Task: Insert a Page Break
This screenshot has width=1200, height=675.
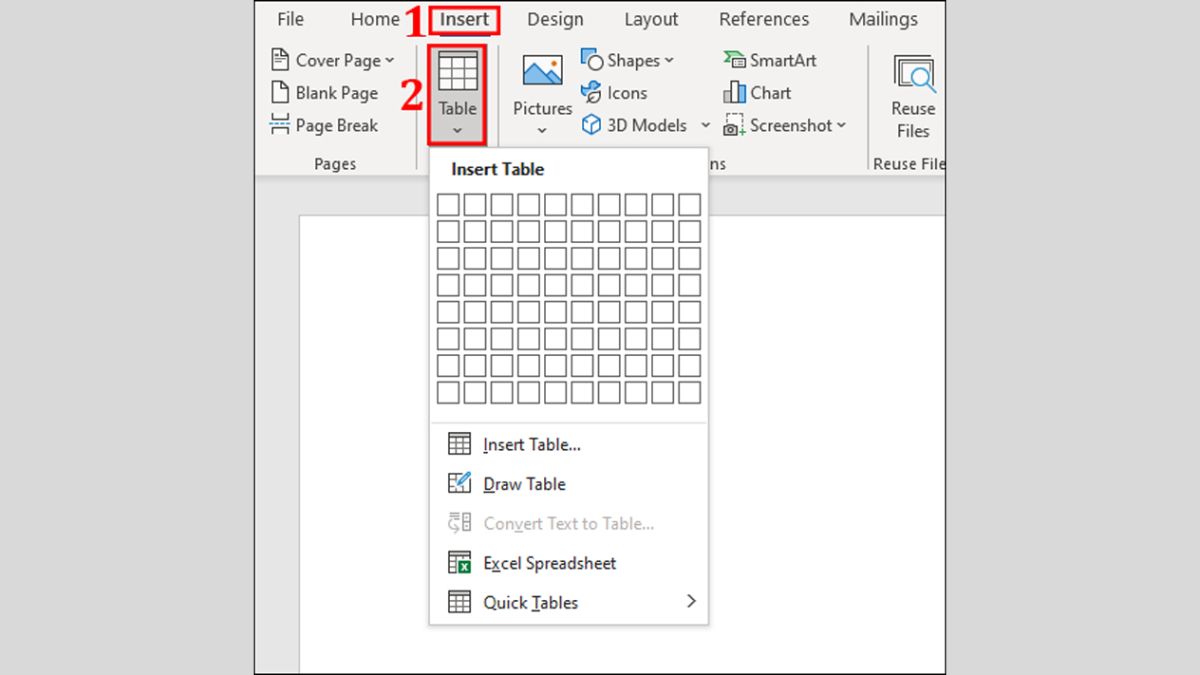Action: tap(324, 126)
